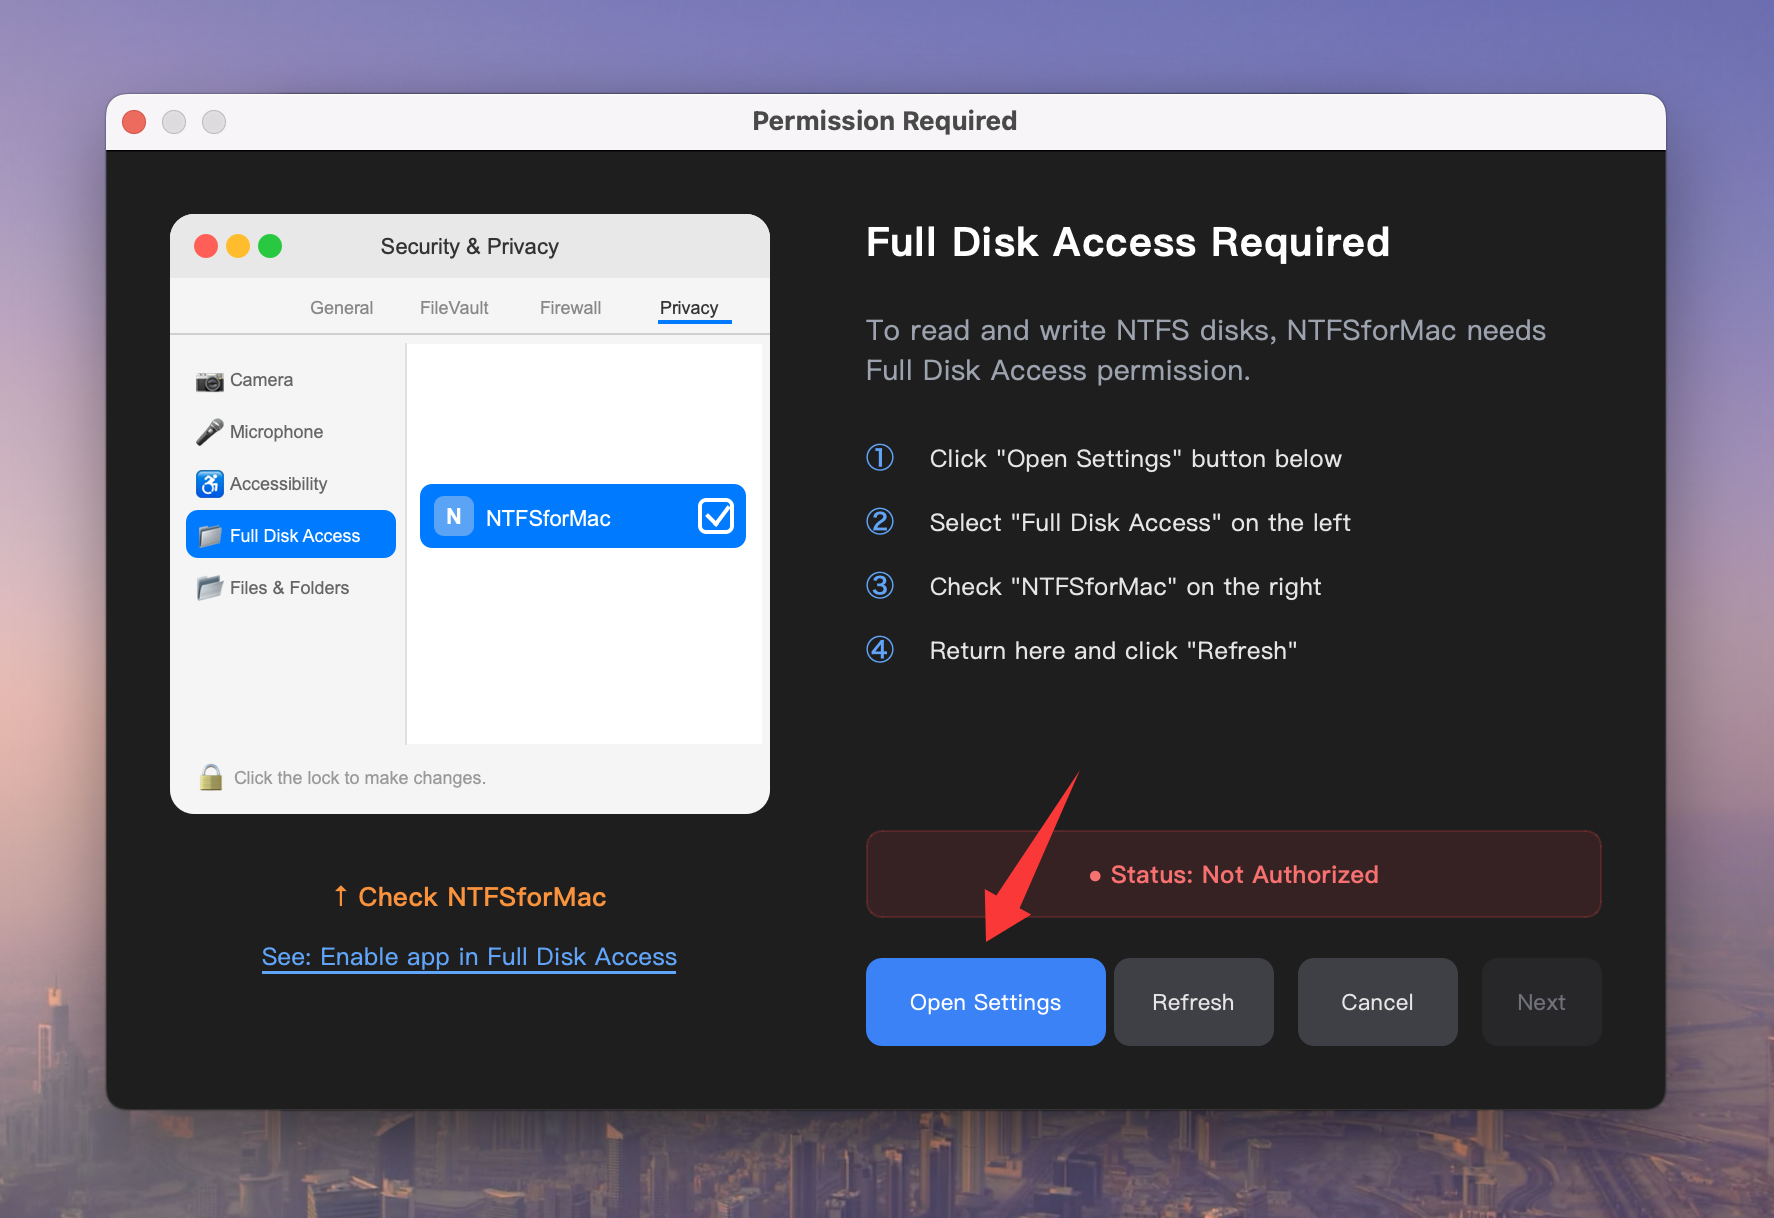The width and height of the screenshot is (1774, 1218).
Task: Select the Camera privacy icon
Action: (208, 380)
